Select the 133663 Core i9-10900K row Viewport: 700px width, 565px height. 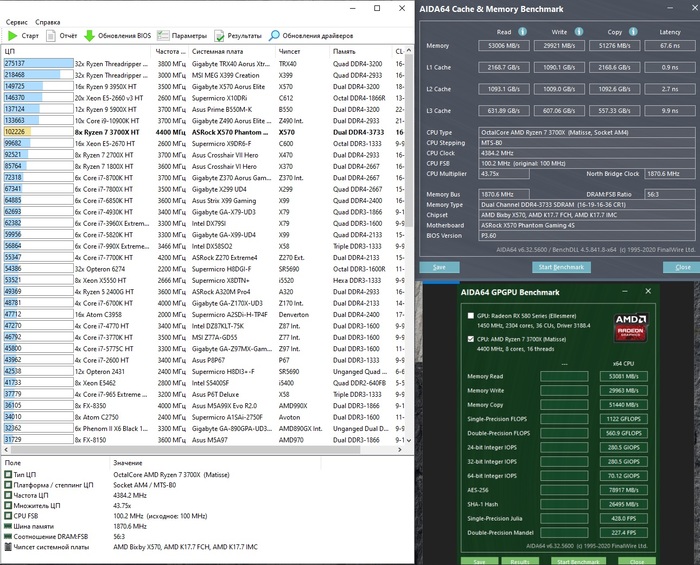tap(204, 120)
